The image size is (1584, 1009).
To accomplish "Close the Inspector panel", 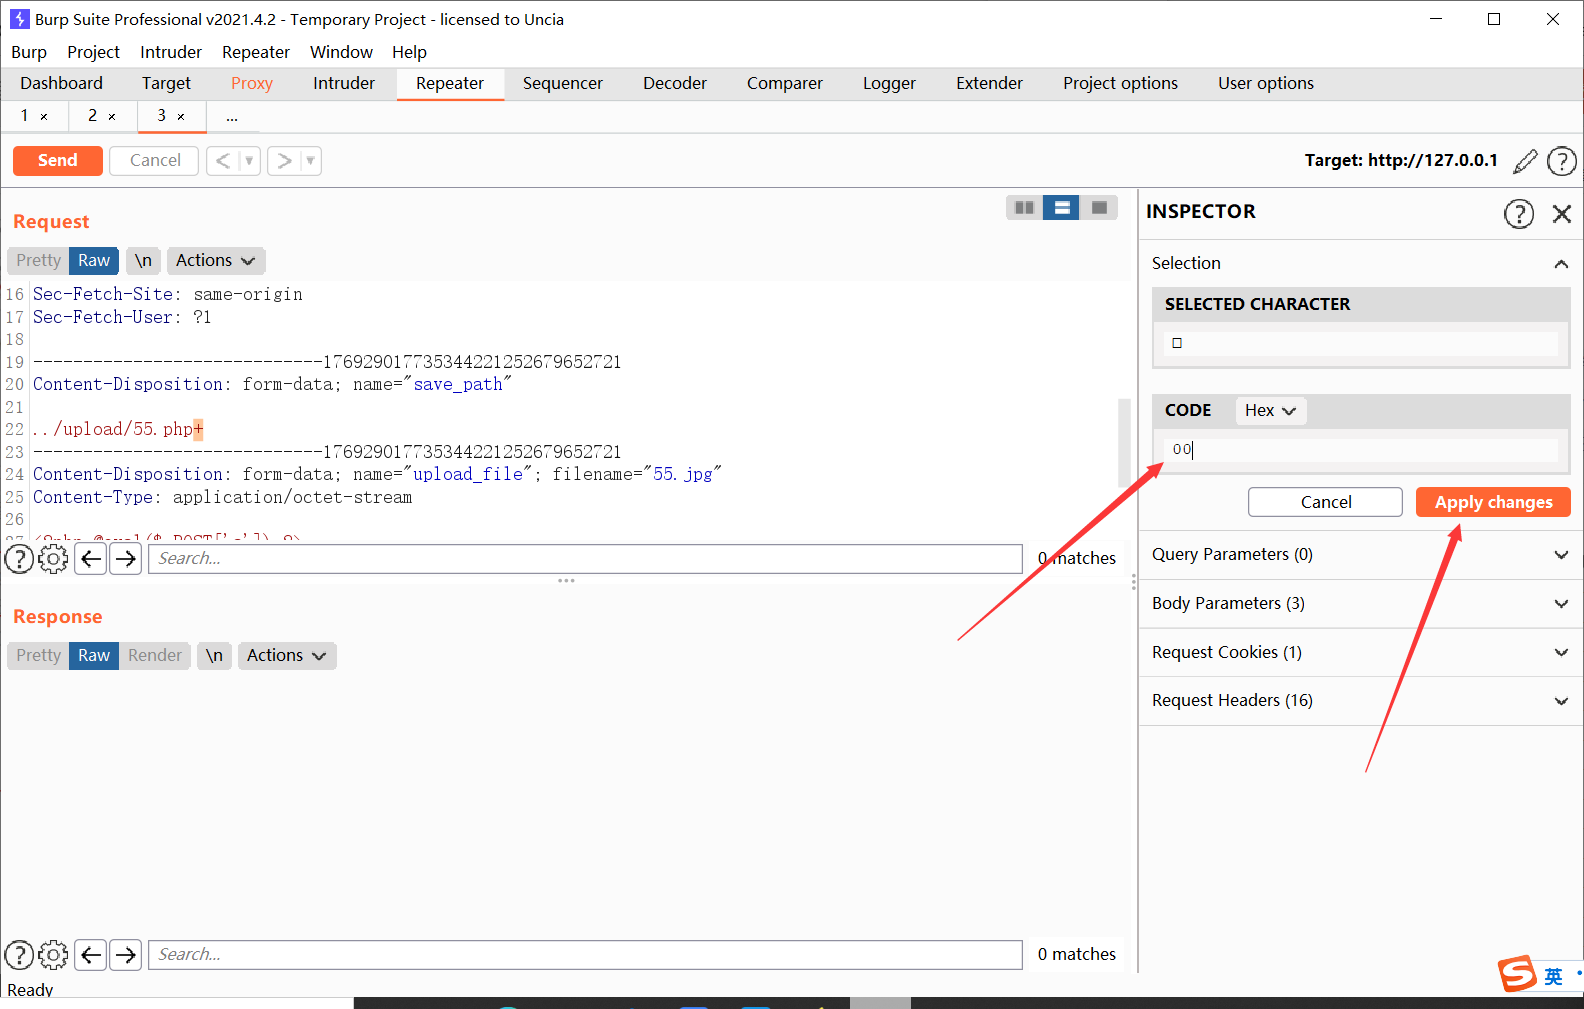I will [1562, 213].
